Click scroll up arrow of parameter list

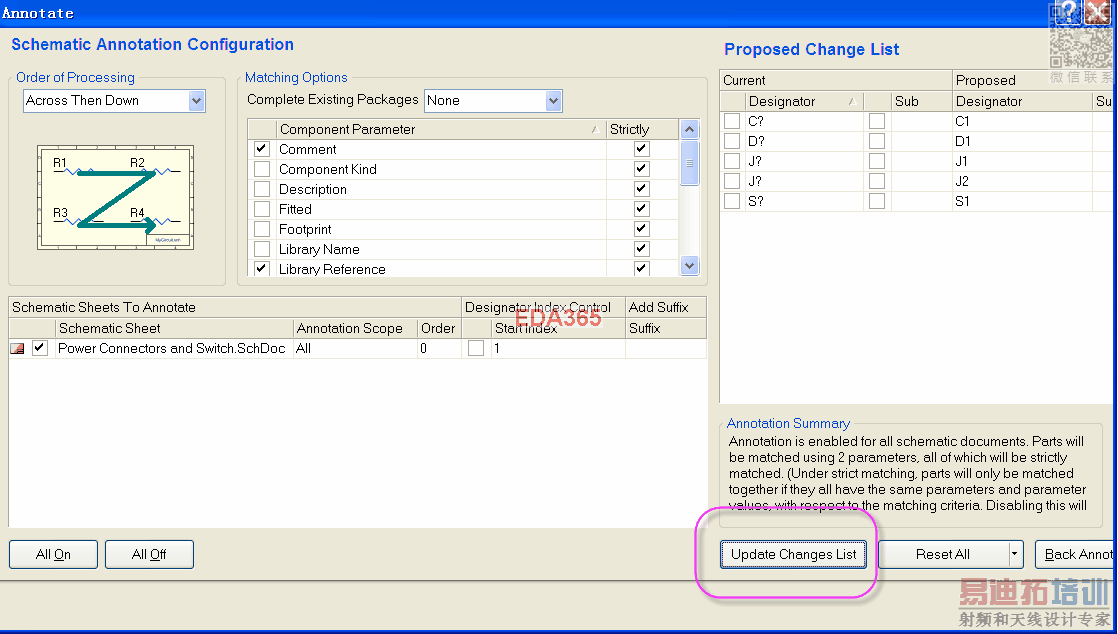pyautogui.click(x=689, y=130)
